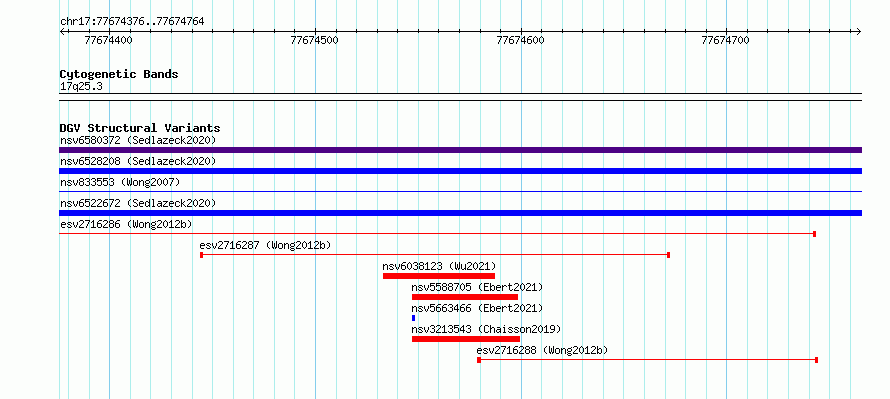Select the blue nsv6522672 variant bar

[x=460, y=213]
